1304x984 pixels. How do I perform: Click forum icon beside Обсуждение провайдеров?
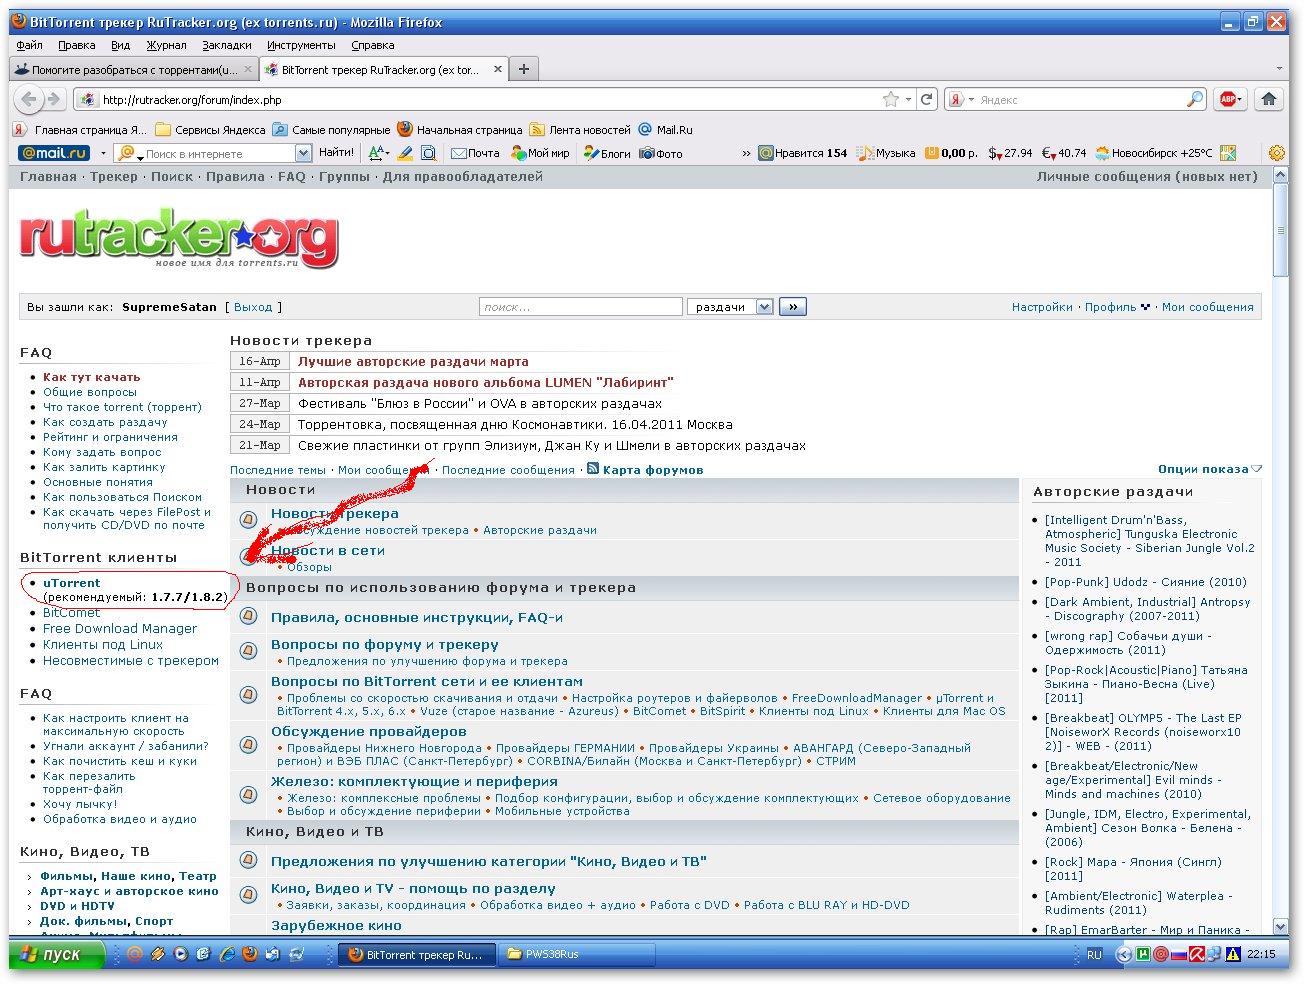click(x=249, y=744)
